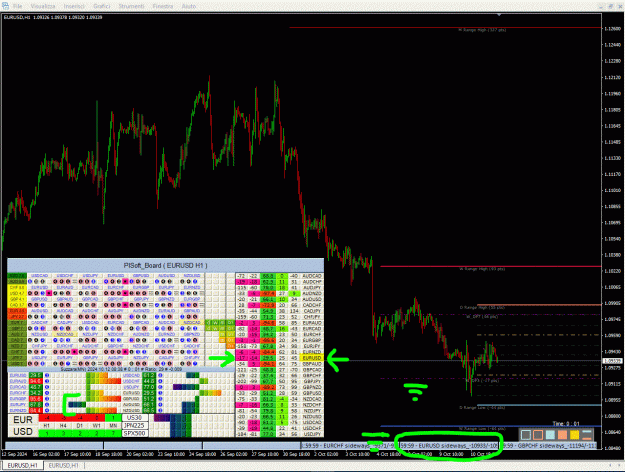Click the green USDJPY 77.0 value cell

(149, 387)
